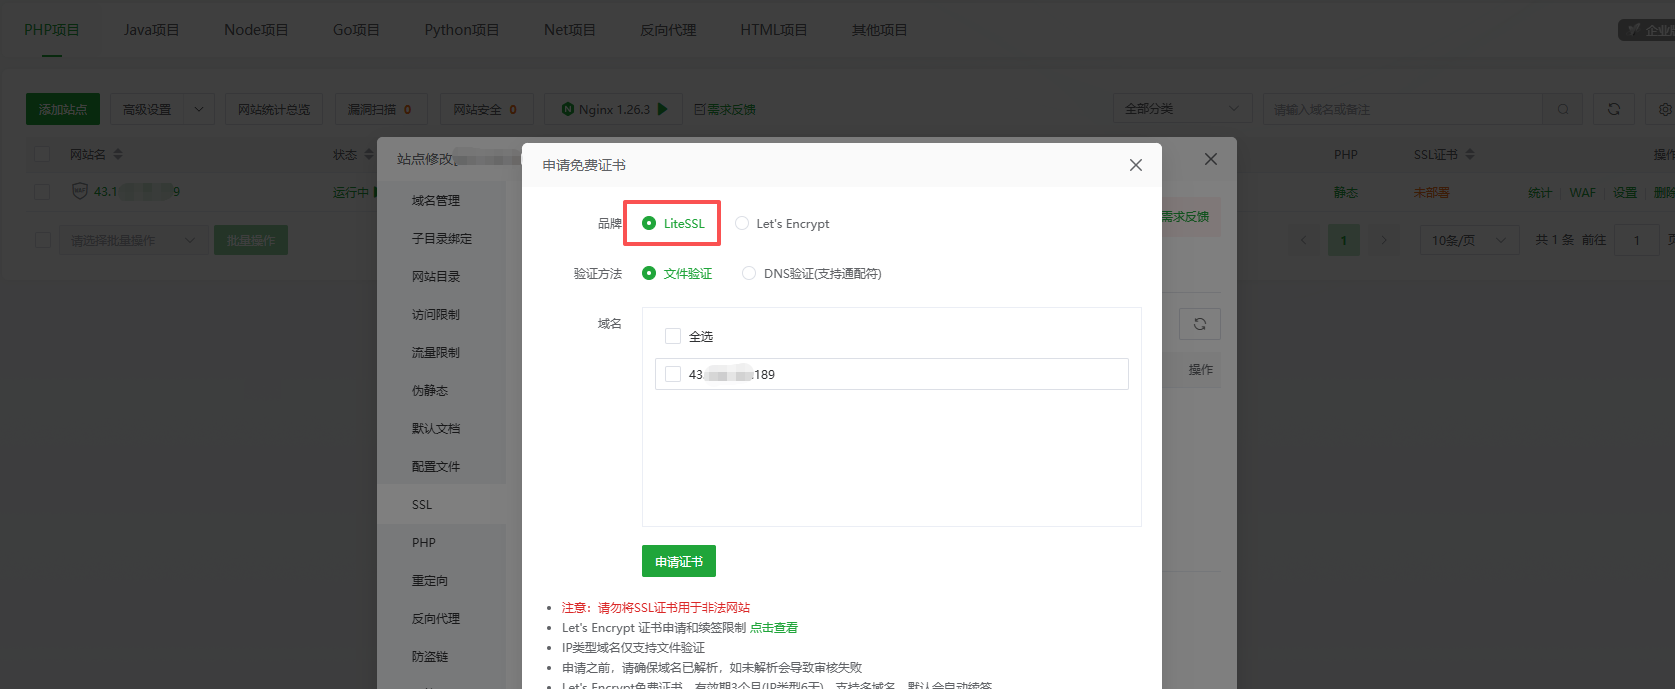The width and height of the screenshot is (1675, 689).
Task: Click the green 申请证书 button
Action: (x=678, y=562)
